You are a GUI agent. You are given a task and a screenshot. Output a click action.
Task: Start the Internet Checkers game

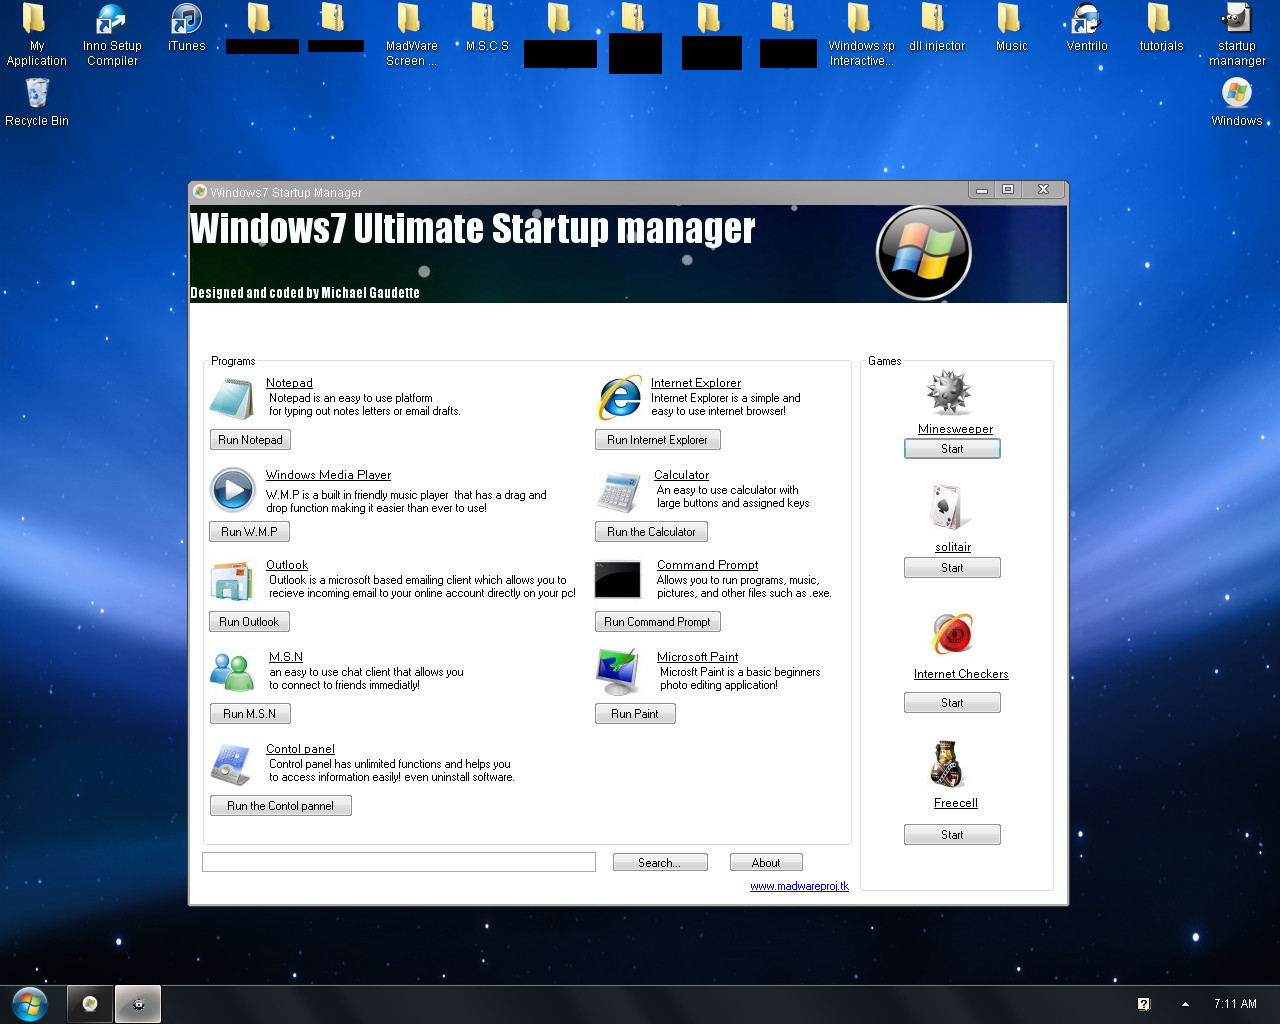(952, 703)
